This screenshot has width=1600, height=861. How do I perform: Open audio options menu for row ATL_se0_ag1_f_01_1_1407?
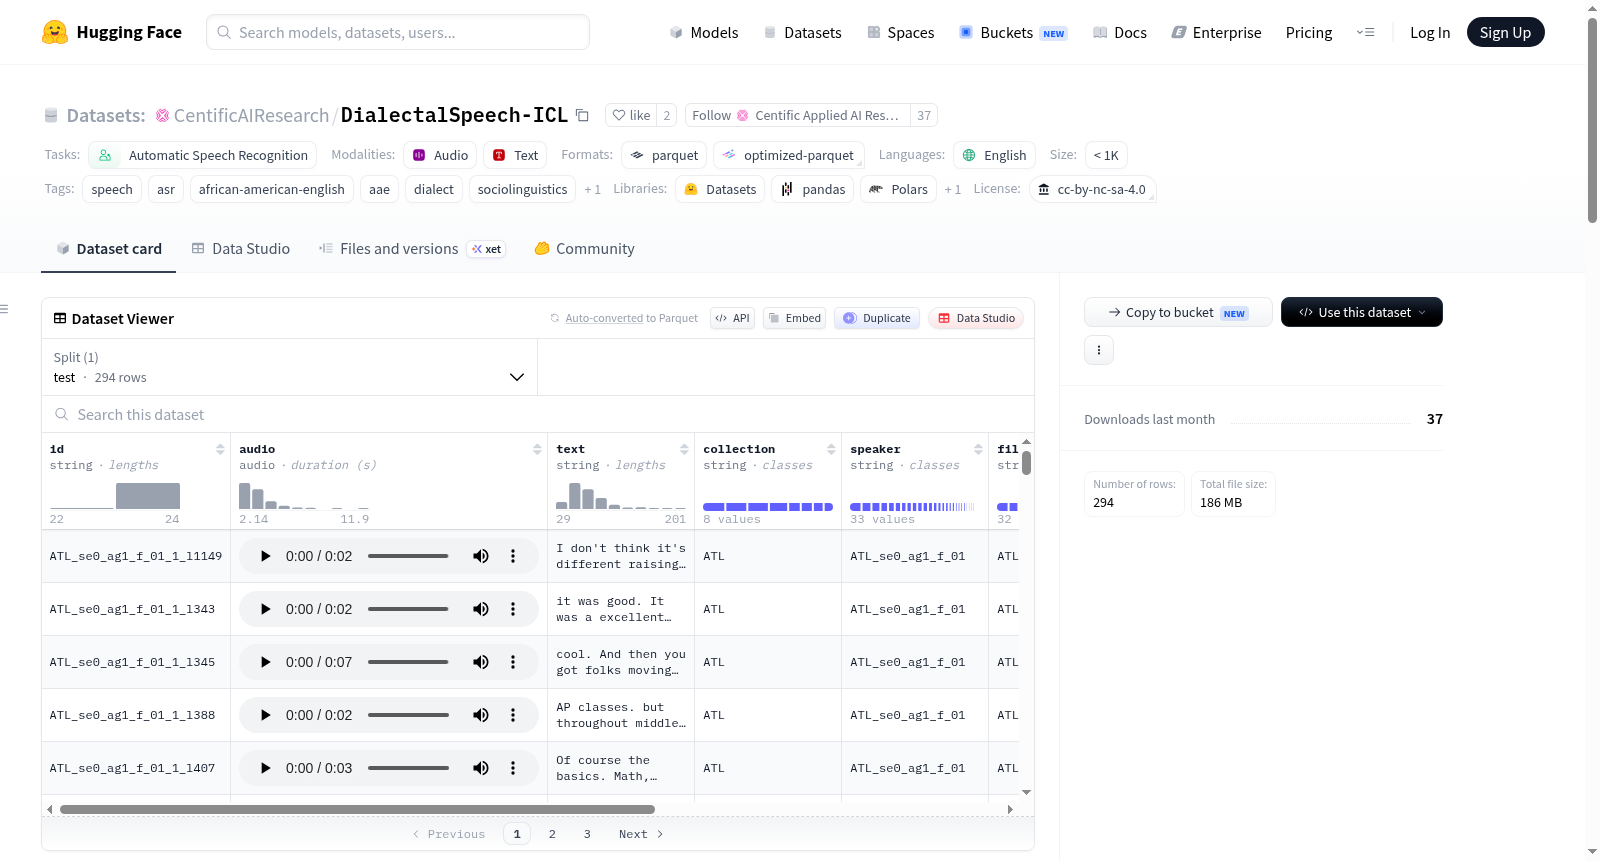click(x=513, y=768)
